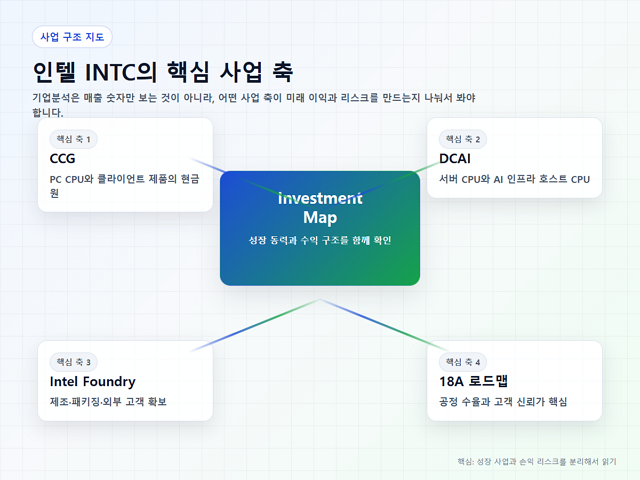
Task: Click the '핵심 축 3' badge
Action: [x=73, y=362]
